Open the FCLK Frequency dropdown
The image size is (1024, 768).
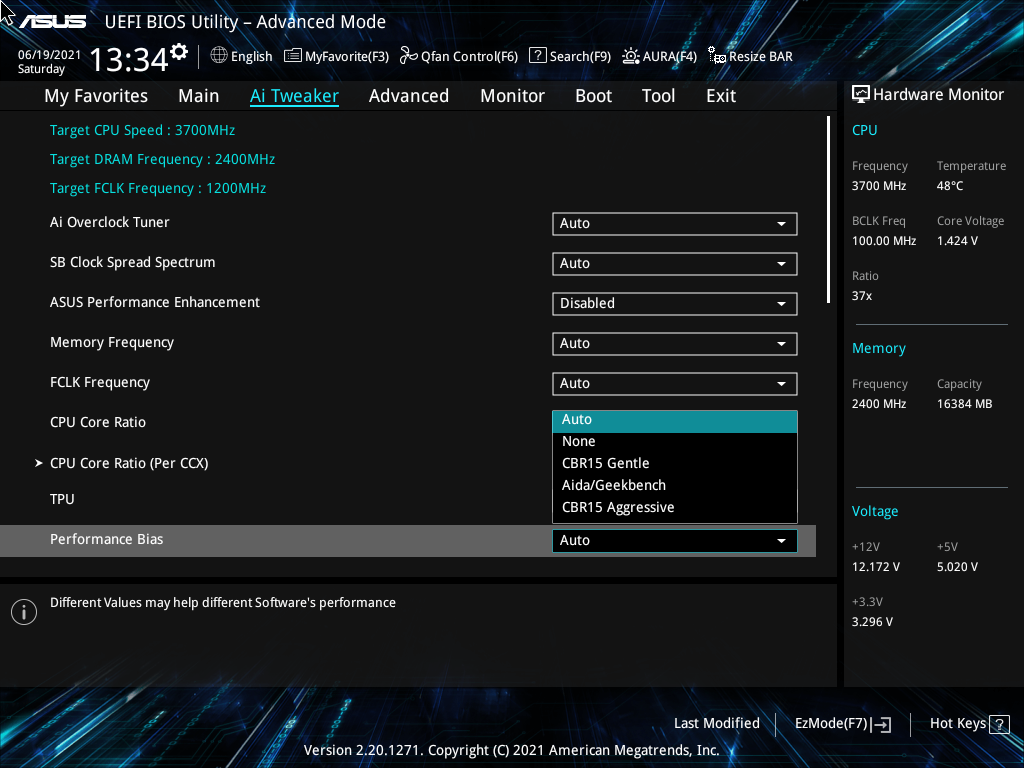point(674,383)
